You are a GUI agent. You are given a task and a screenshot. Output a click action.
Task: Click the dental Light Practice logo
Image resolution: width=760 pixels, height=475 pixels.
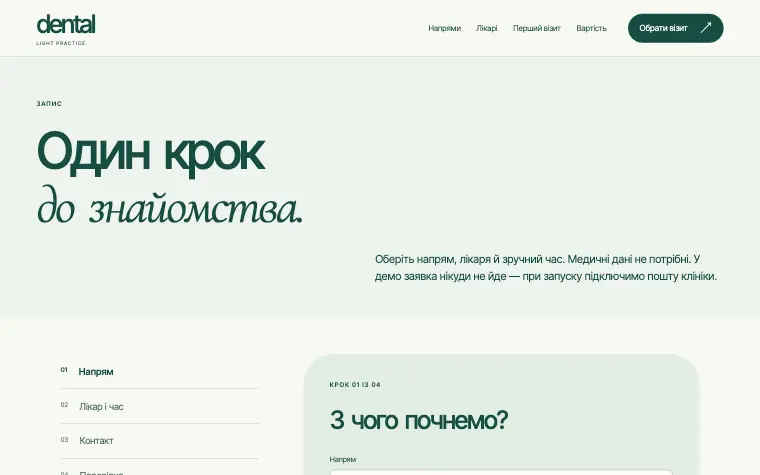[66, 30]
